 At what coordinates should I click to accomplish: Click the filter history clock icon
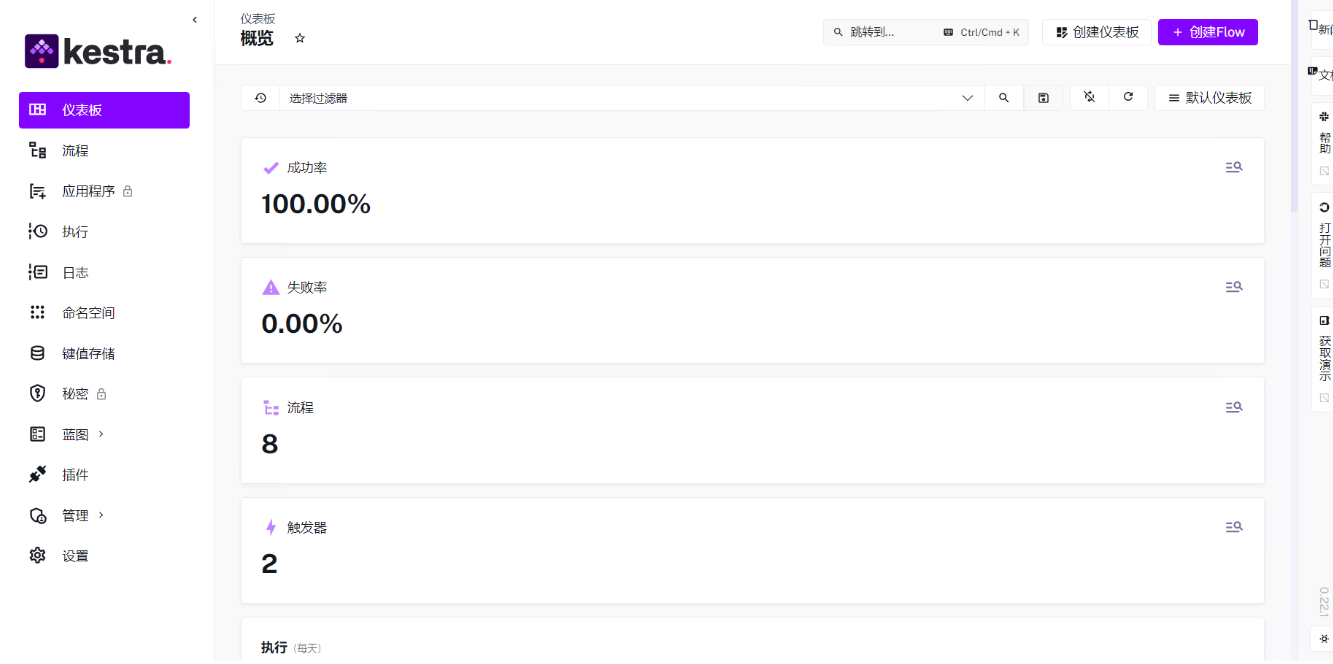tap(260, 98)
